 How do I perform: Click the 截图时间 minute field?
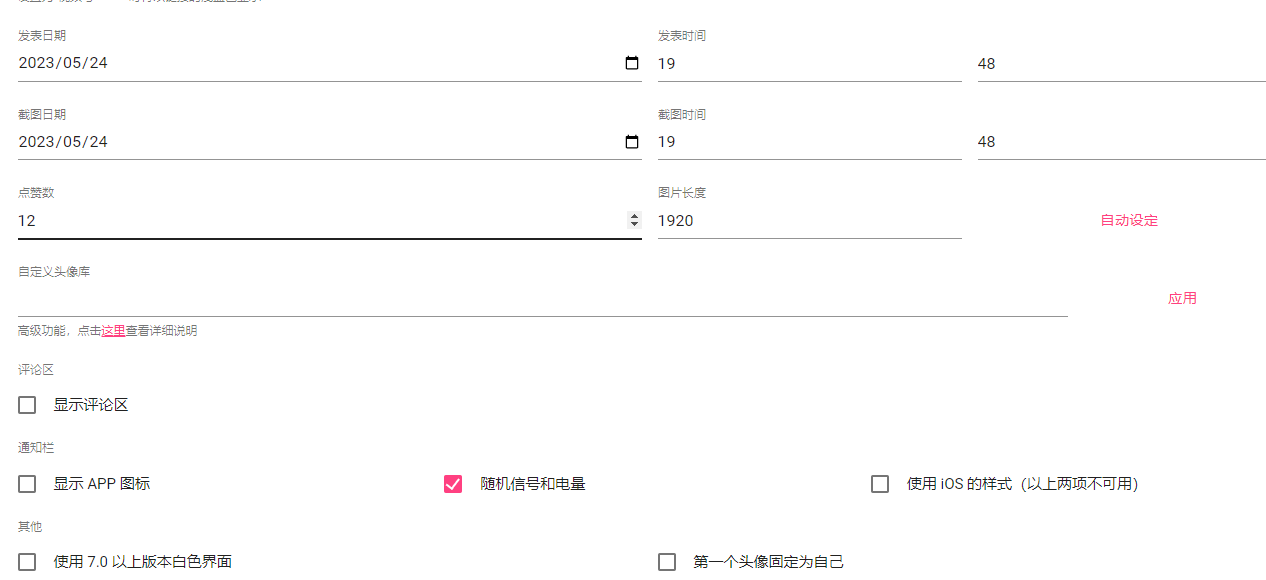tap(1122, 142)
